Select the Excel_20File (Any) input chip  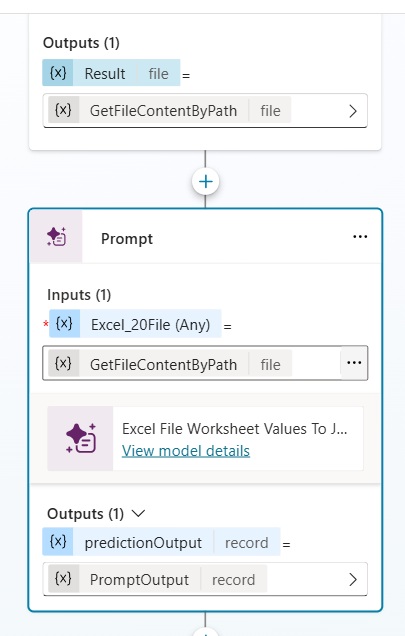(x=135, y=324)
